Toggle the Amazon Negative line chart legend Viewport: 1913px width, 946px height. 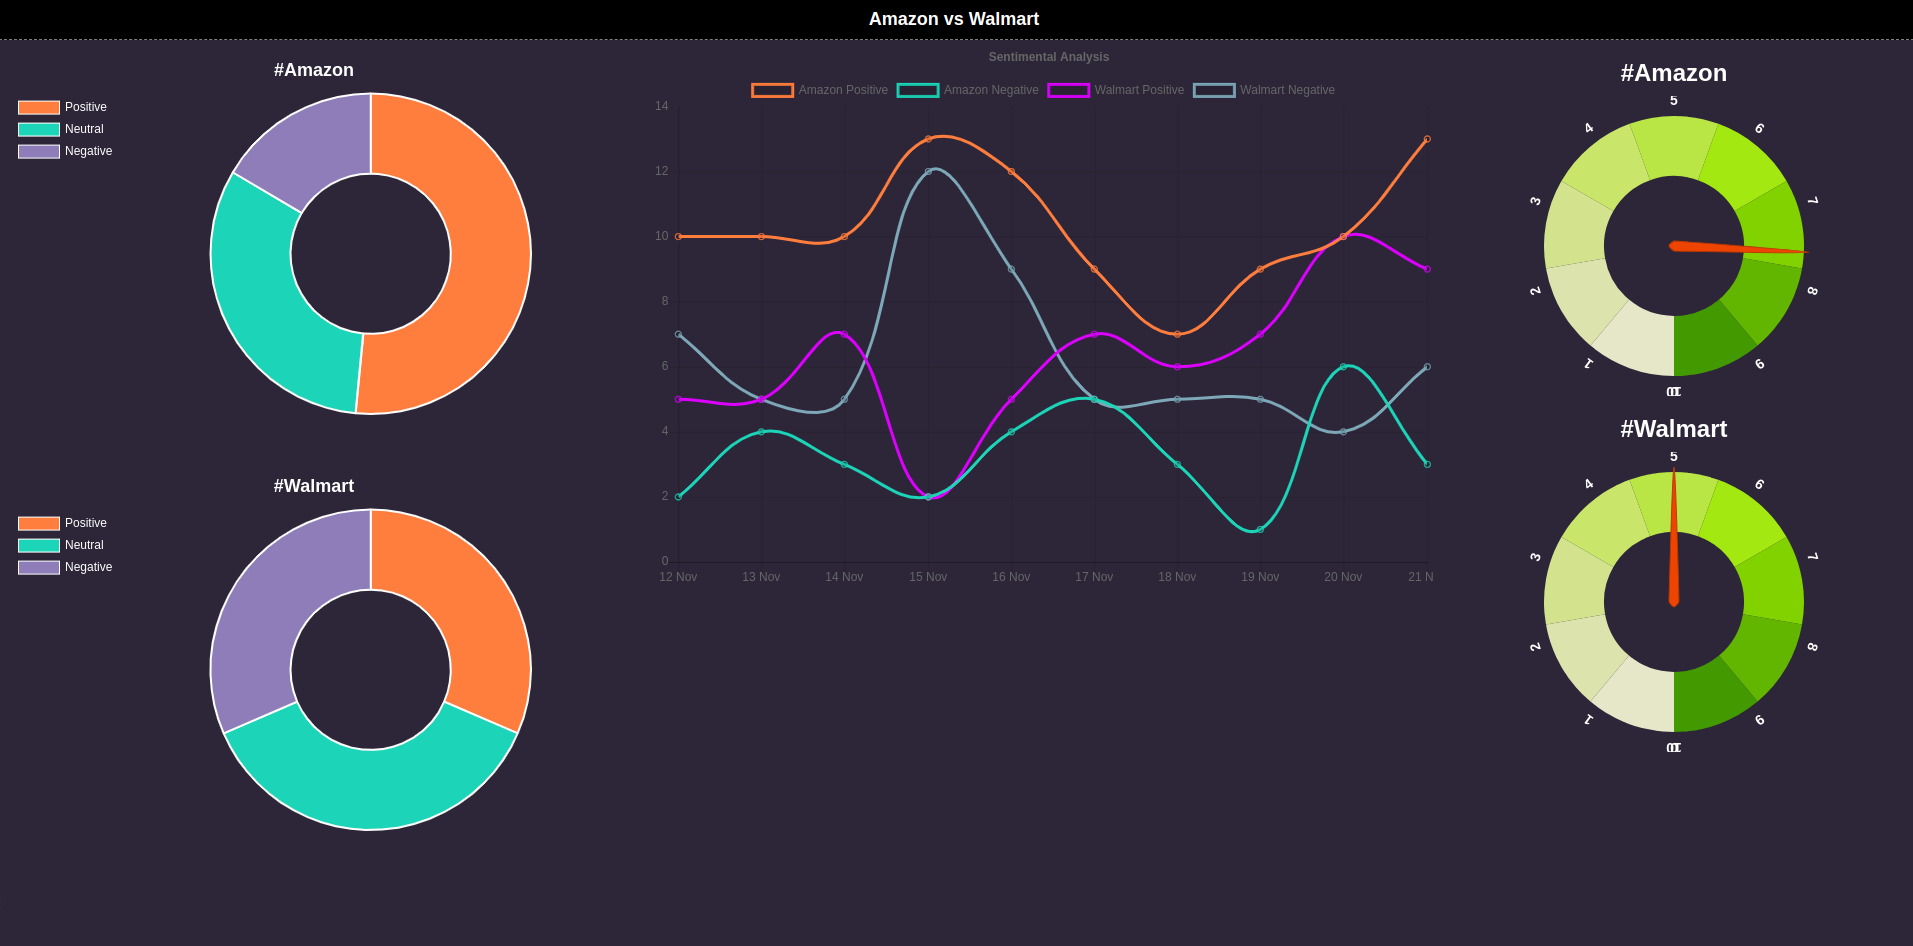(x=968, y=90)
